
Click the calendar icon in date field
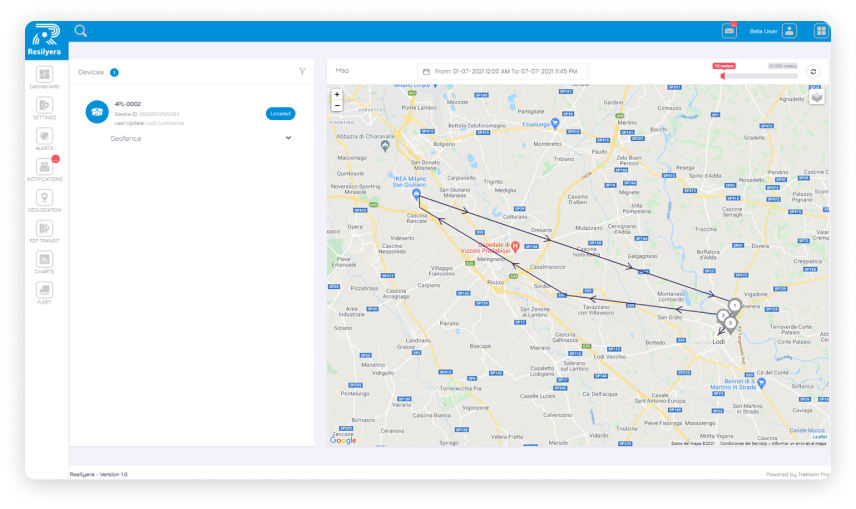[x=426, y=72]
